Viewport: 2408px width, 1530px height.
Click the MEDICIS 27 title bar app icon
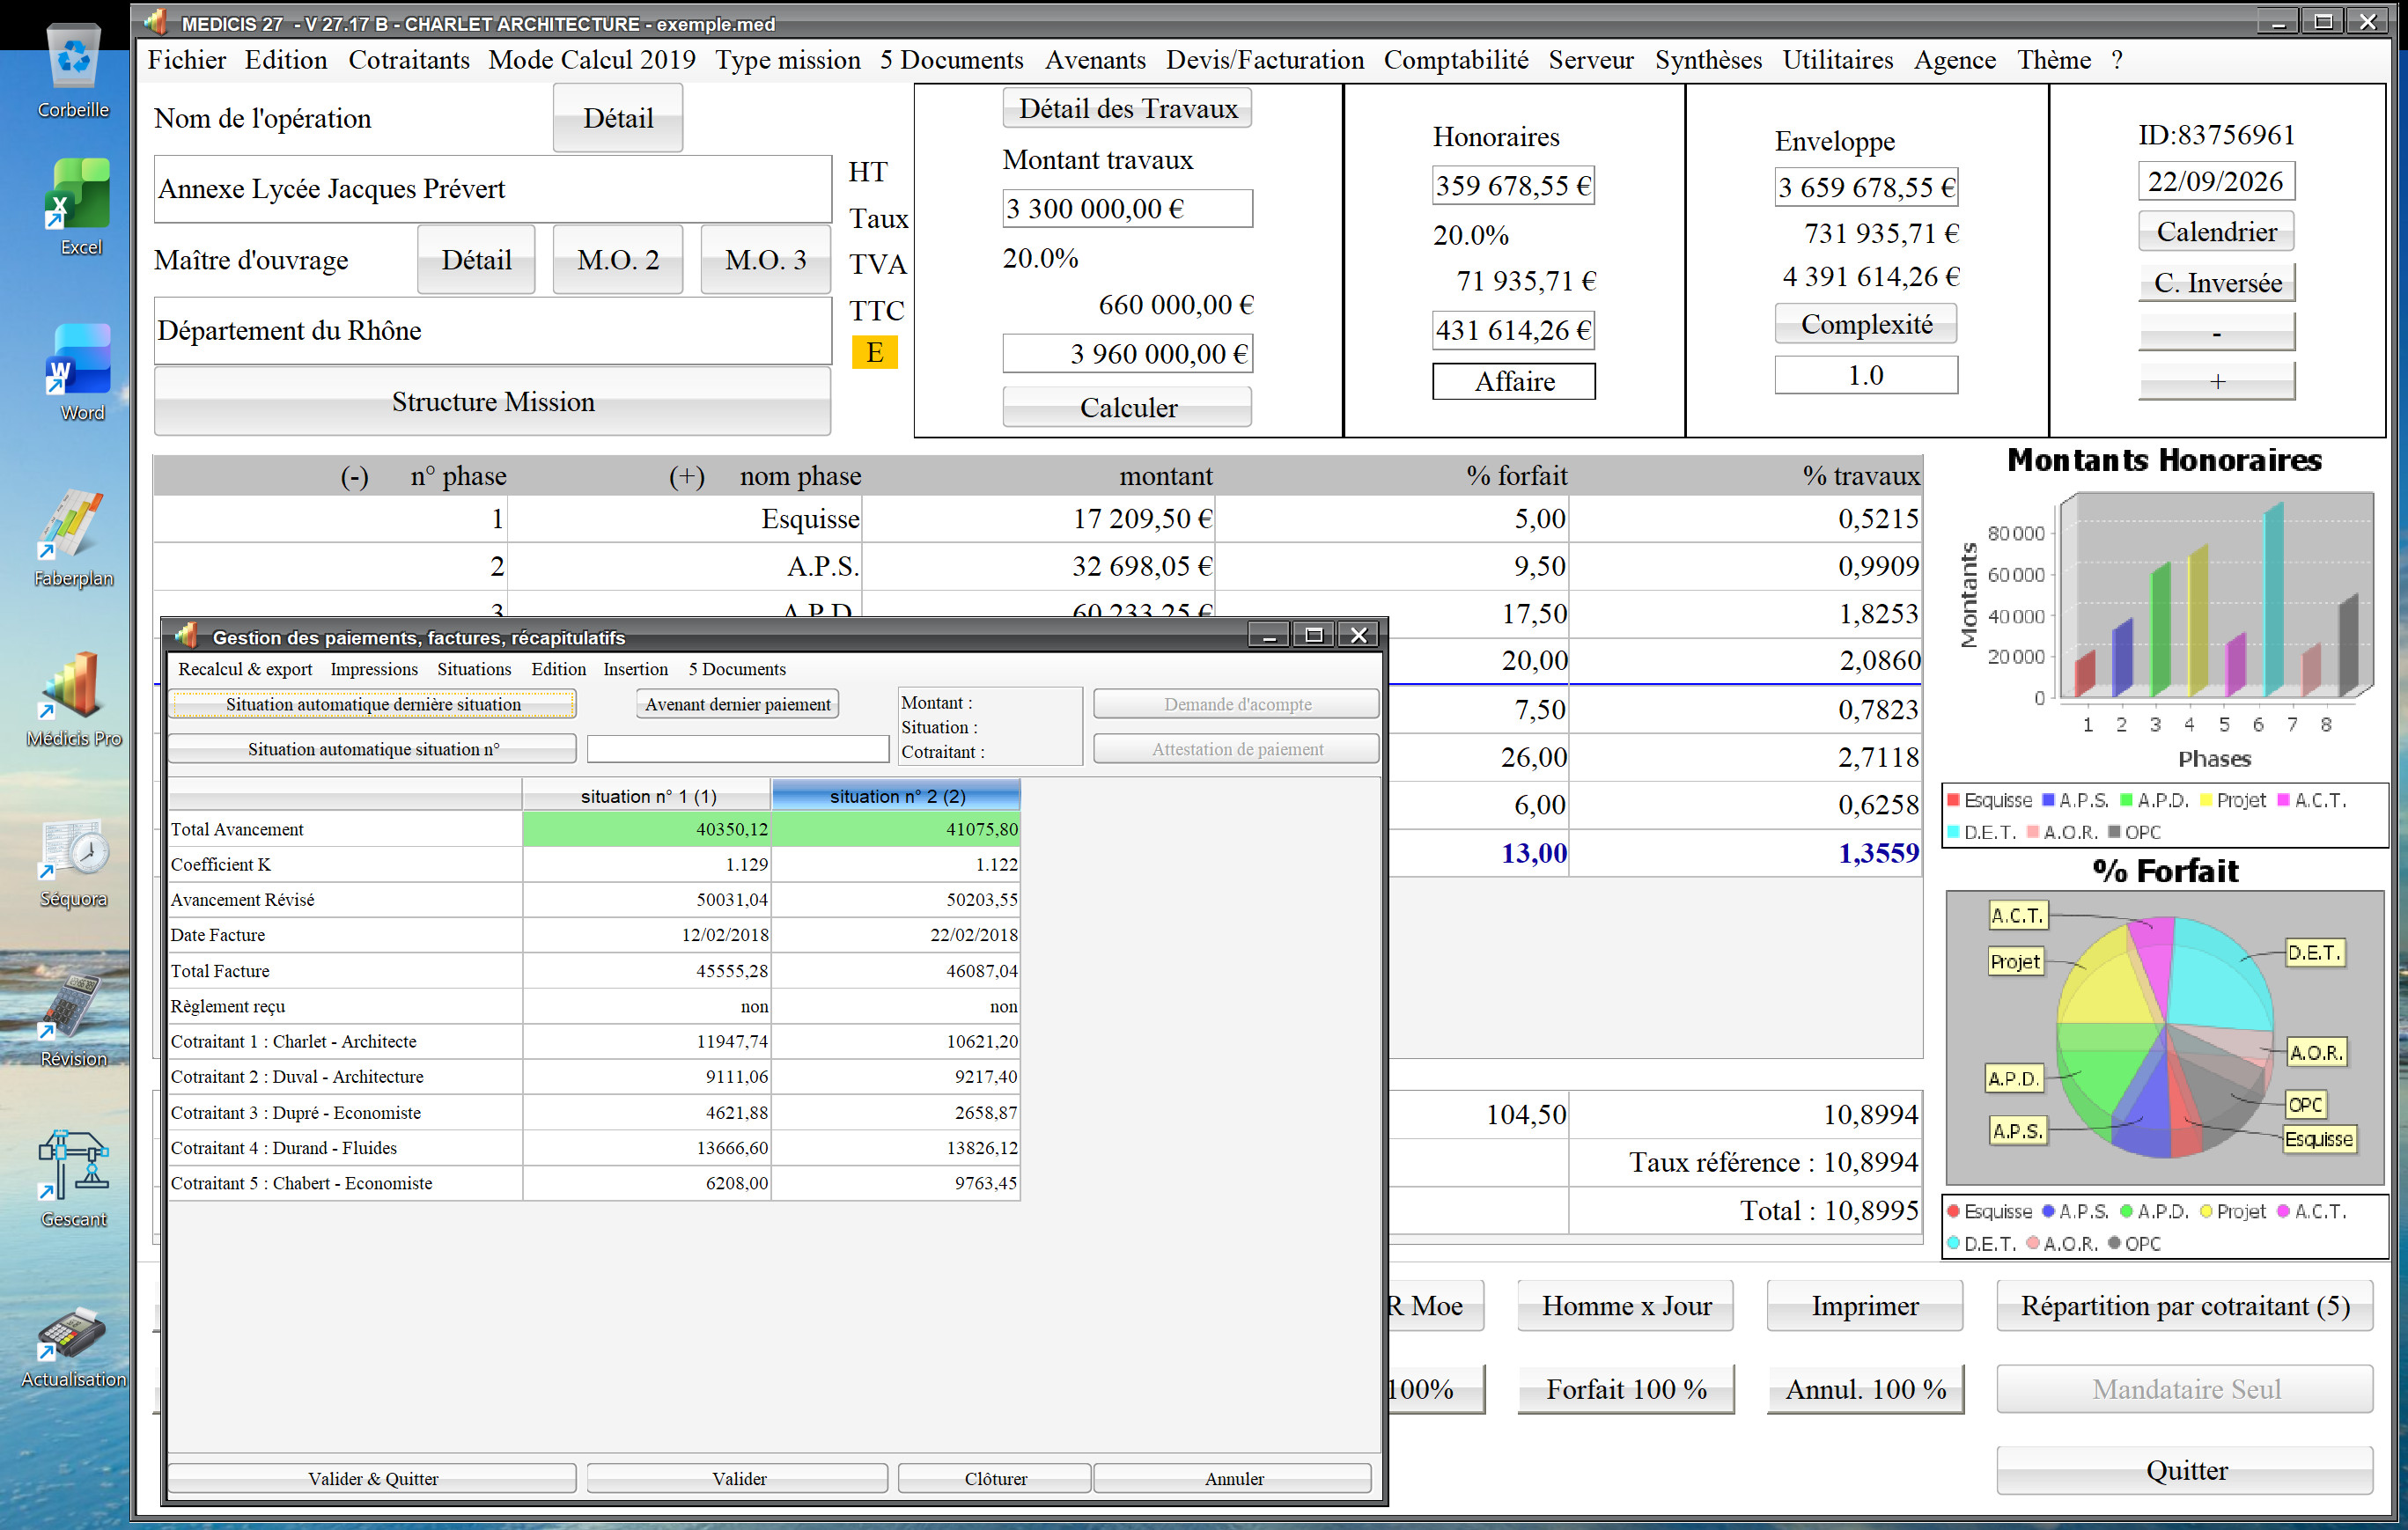[156, 22]
